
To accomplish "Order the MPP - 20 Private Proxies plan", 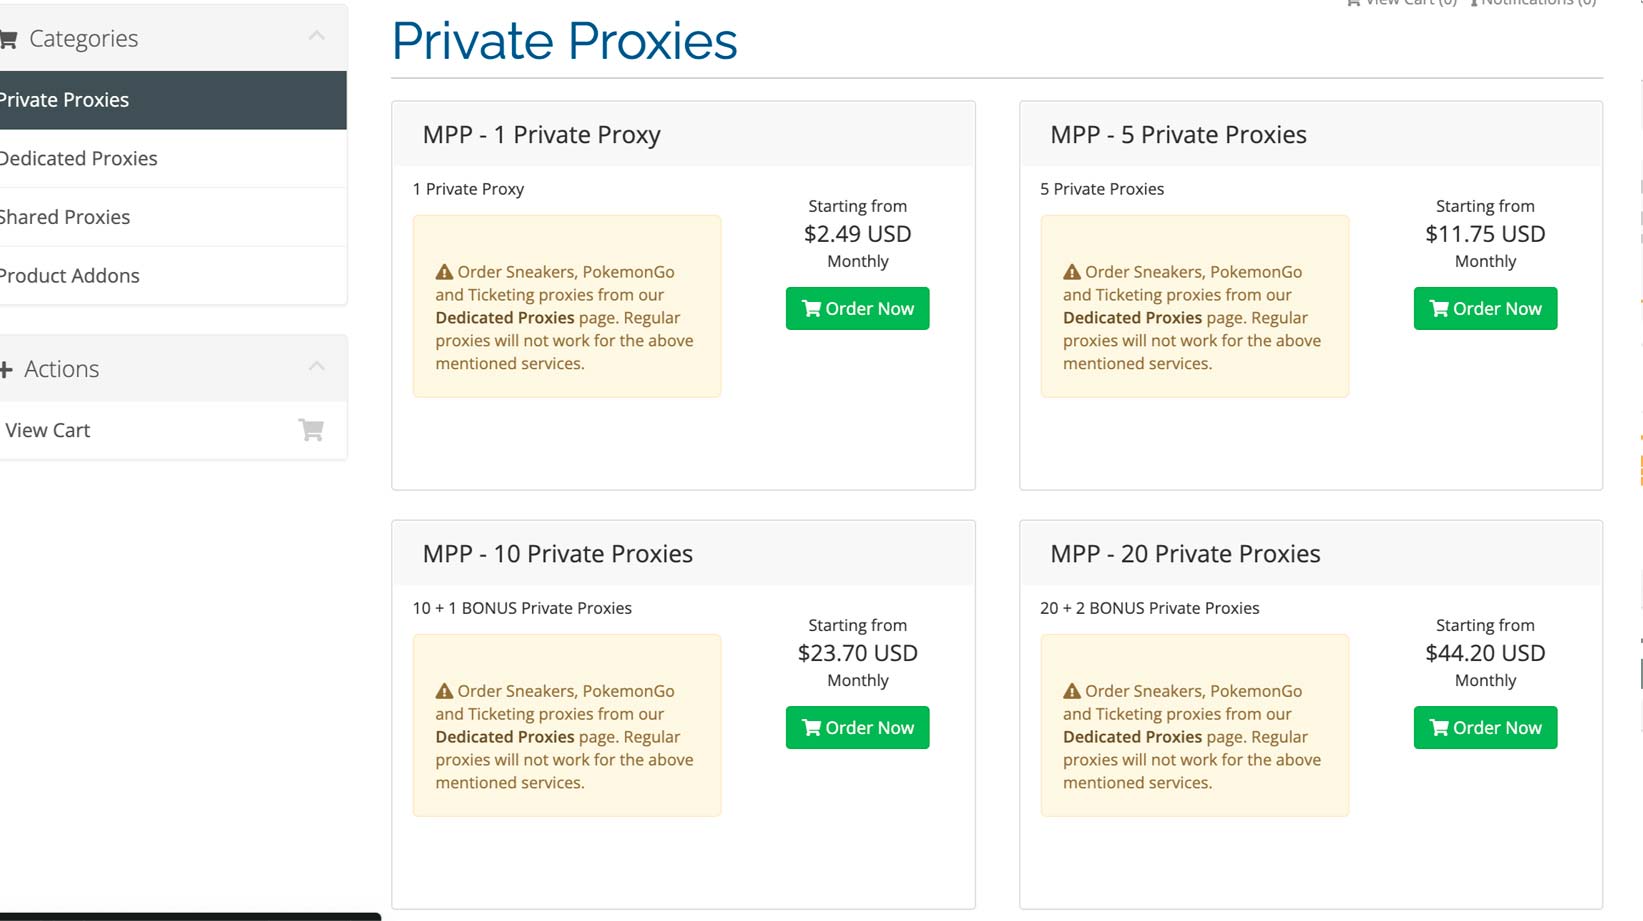I will [x=1485, y=727].
